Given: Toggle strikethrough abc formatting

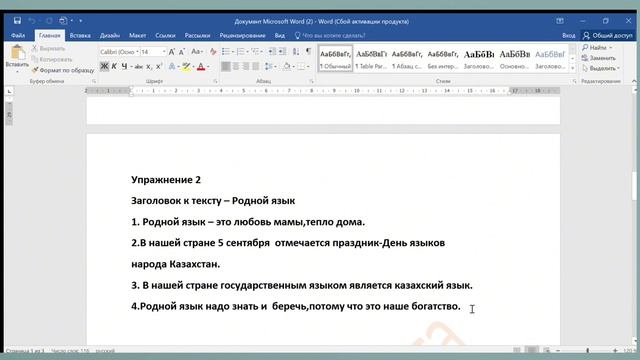Looking at the screenshot, I should 139,66.
